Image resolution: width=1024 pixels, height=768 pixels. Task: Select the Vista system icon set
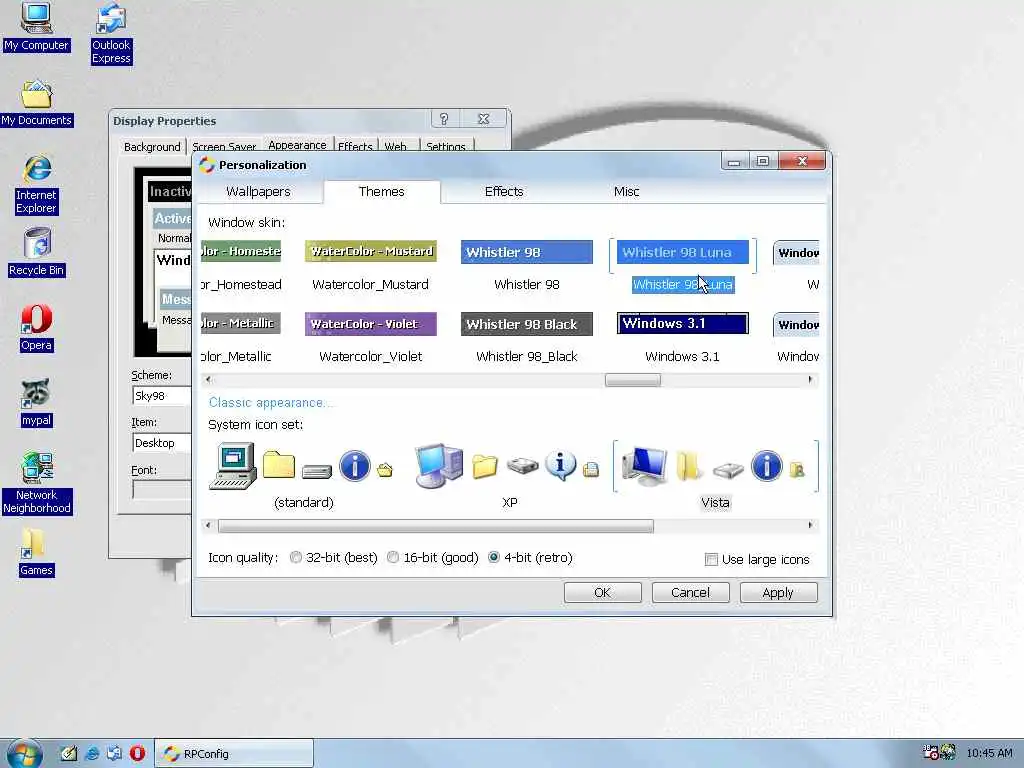point(715,476)
